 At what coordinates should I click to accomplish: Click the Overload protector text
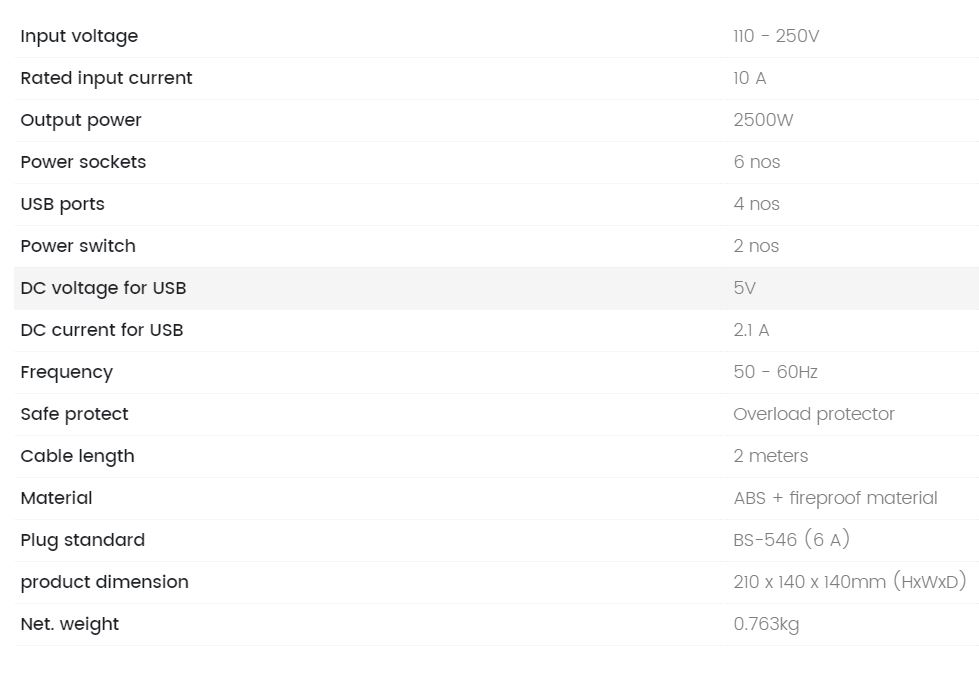click(814, 414)
